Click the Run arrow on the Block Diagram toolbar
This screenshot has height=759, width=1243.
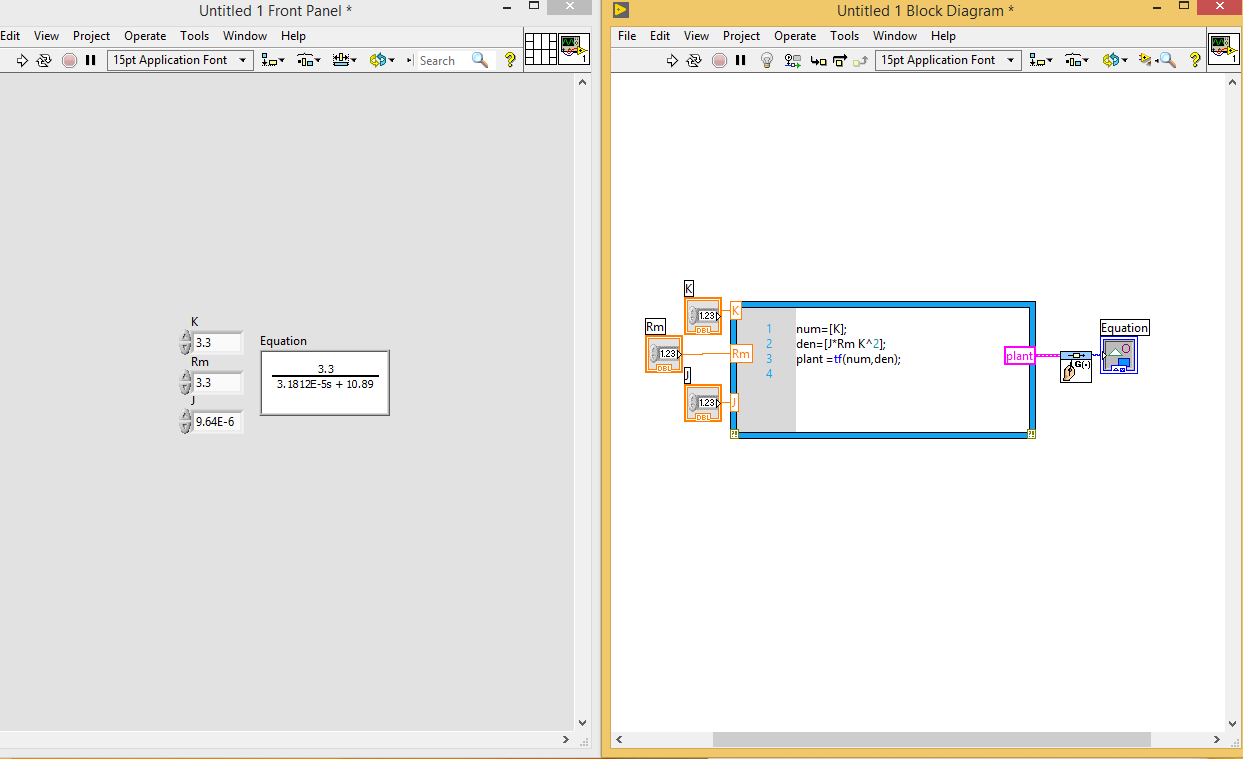click(672, 60)
